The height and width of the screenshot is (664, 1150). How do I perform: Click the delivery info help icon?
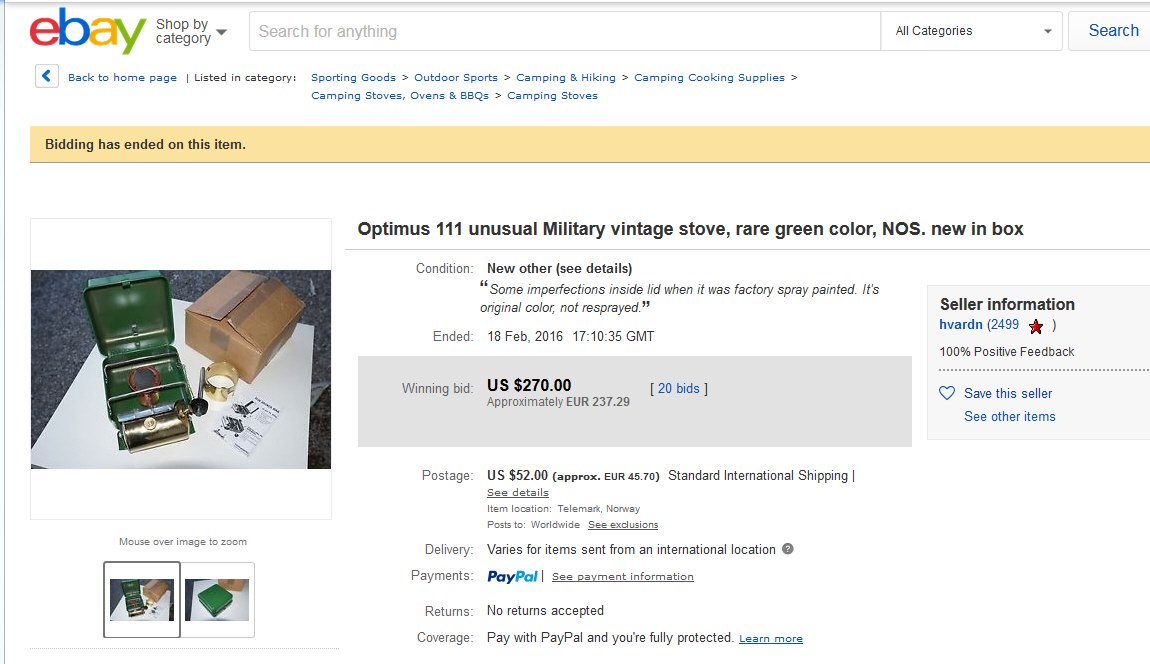pyautogui.click(x=788, y=549)
